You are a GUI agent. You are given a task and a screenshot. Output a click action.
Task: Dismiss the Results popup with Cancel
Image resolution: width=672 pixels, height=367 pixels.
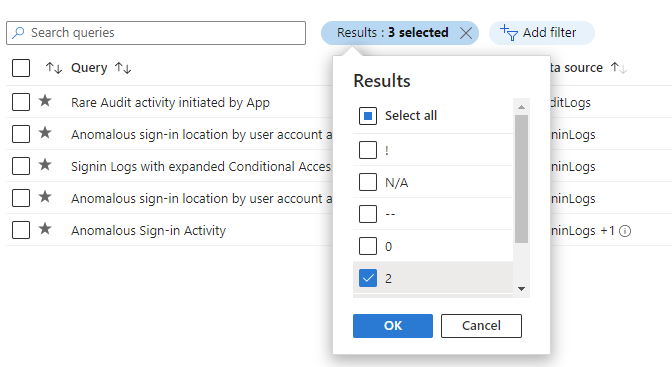(481, 326)
